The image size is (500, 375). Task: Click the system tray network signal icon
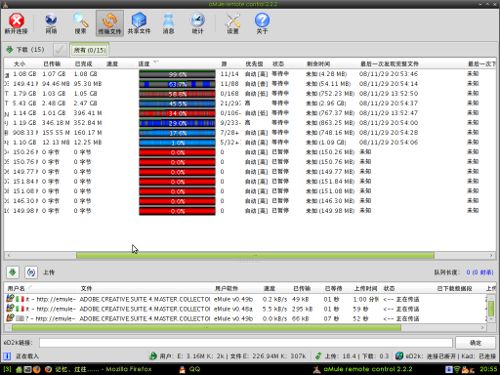coord(457,369)
